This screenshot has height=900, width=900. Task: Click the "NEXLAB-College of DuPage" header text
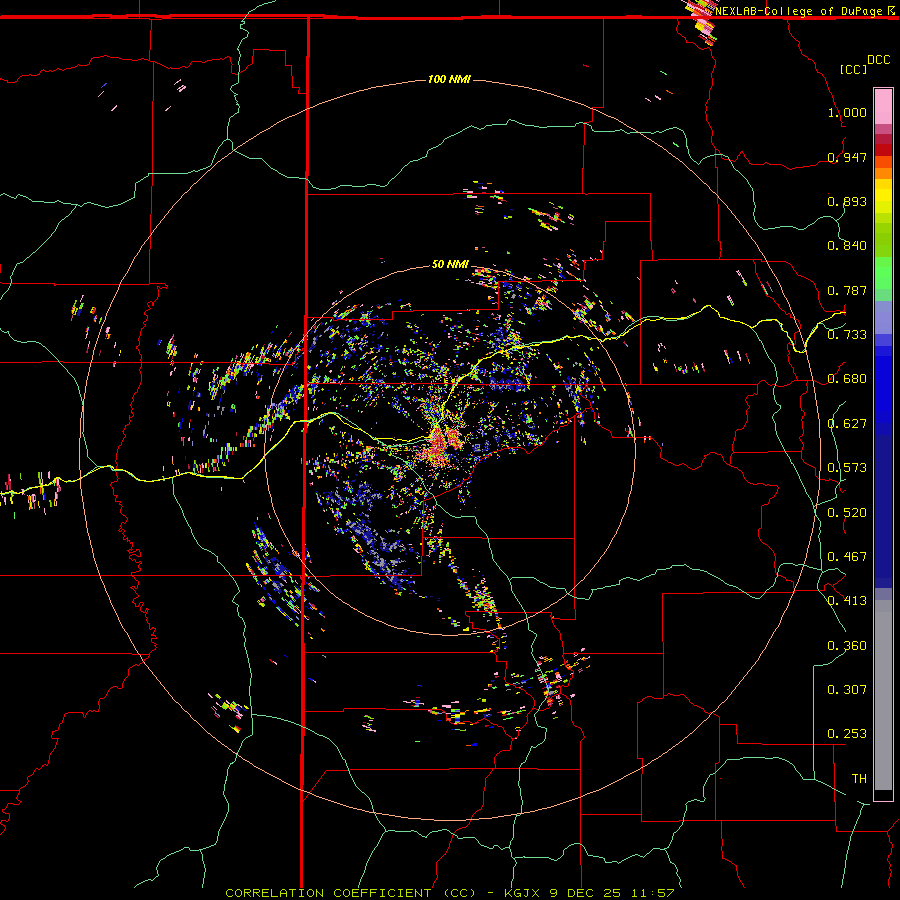(x=798, y=11)
